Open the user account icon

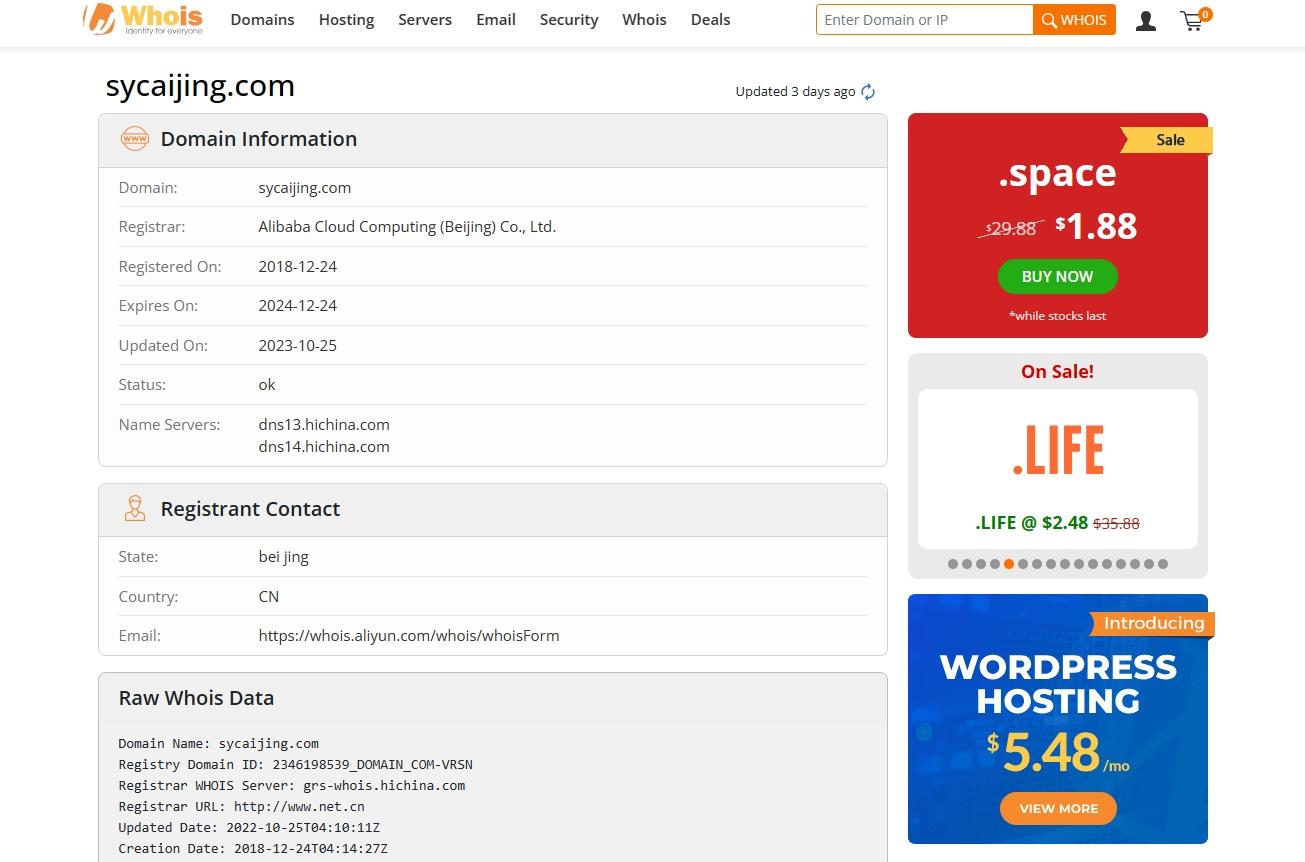tap(1146, 20)
